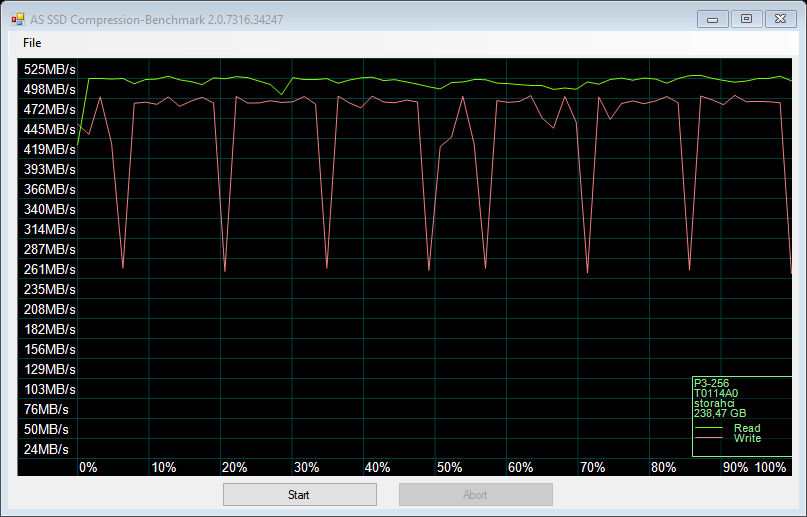Click the Read entry in the legend
This screenshot has width=807, height=517.
tap(746, 428)
